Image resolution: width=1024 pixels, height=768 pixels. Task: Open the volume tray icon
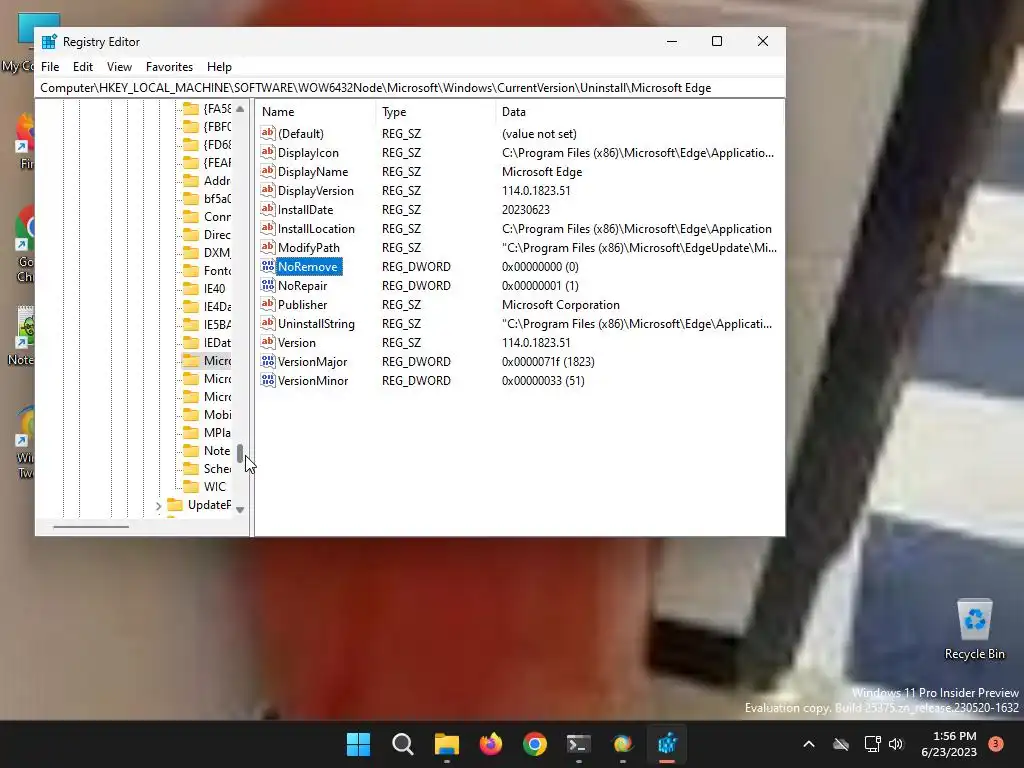point(896,744)
